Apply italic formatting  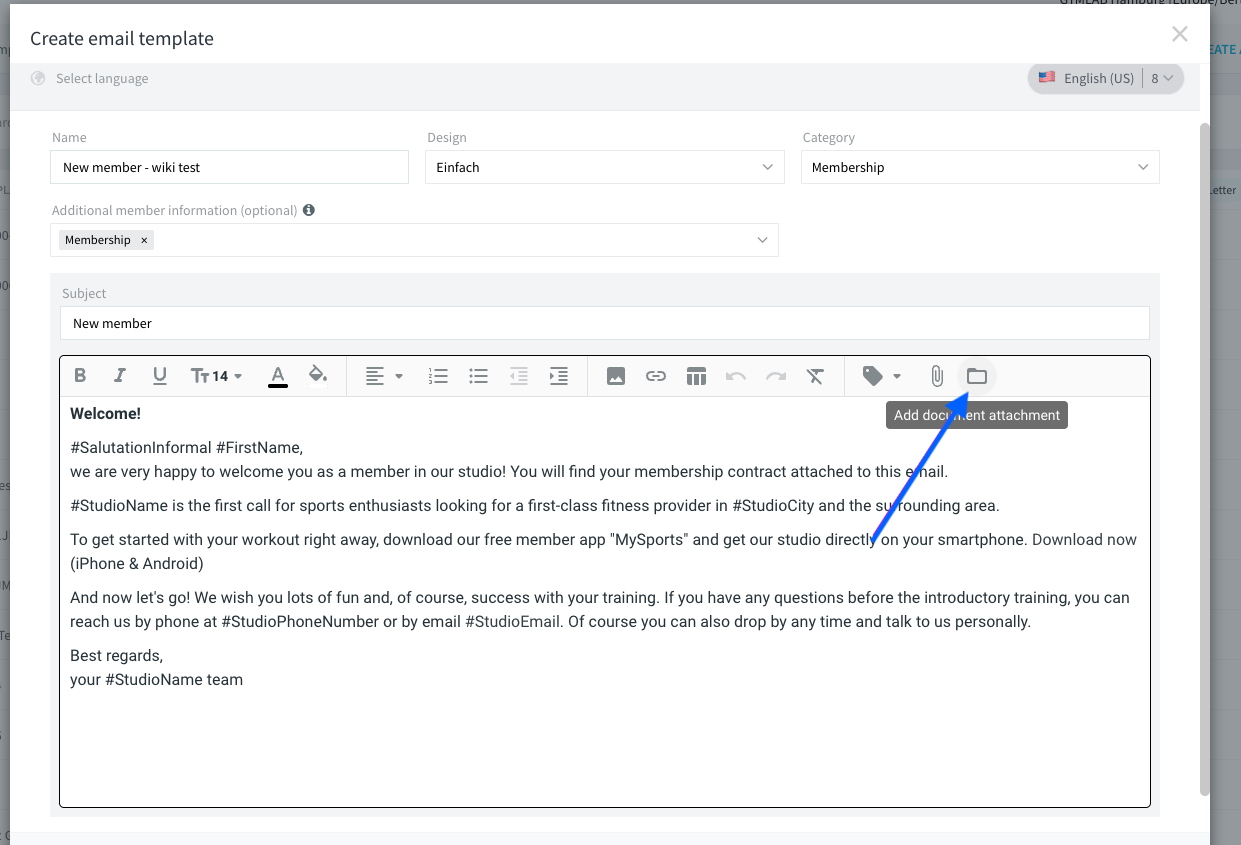tap(120, 376)
